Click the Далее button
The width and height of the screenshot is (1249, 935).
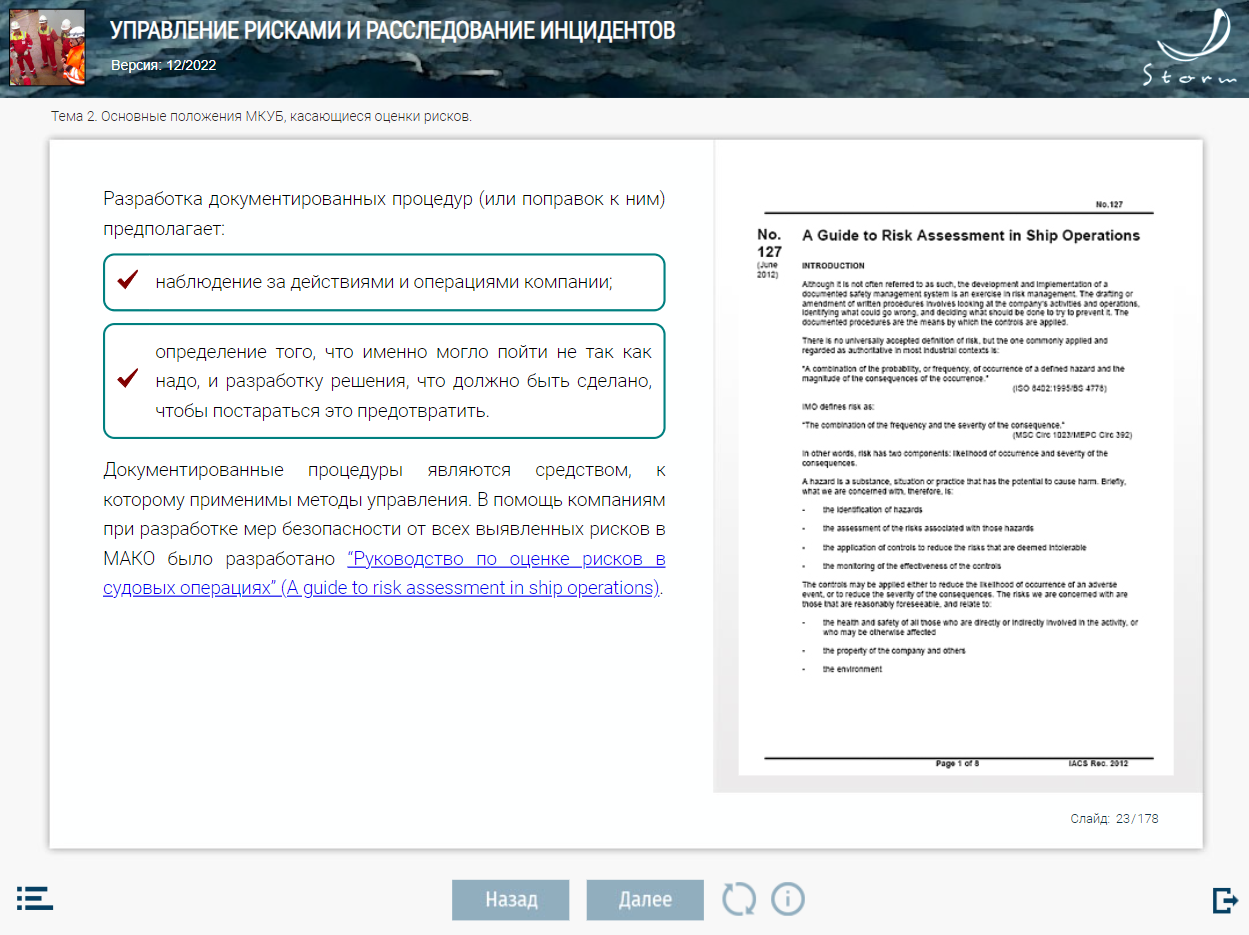pos(645,899)
